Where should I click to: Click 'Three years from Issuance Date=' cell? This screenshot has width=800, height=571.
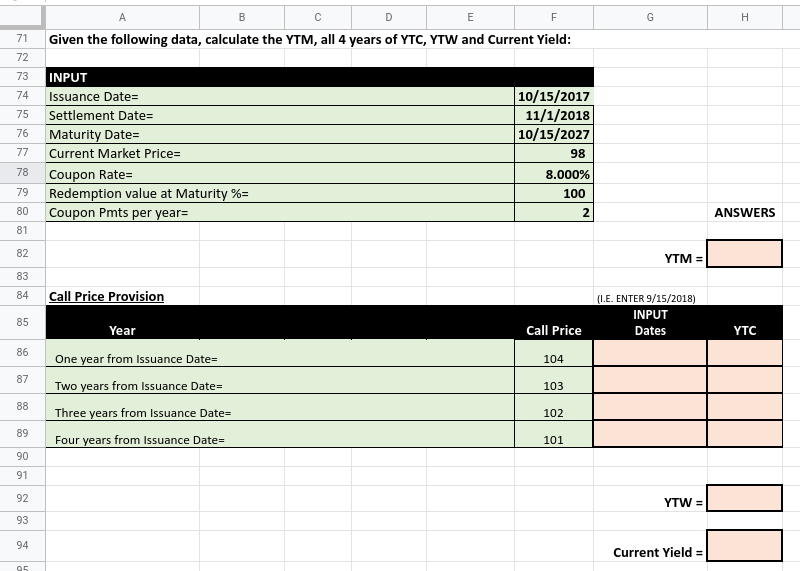280,407
